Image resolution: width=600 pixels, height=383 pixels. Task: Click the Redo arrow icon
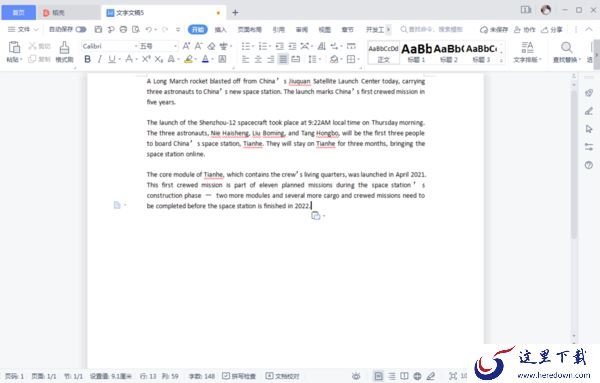click(x=165, y=29)
